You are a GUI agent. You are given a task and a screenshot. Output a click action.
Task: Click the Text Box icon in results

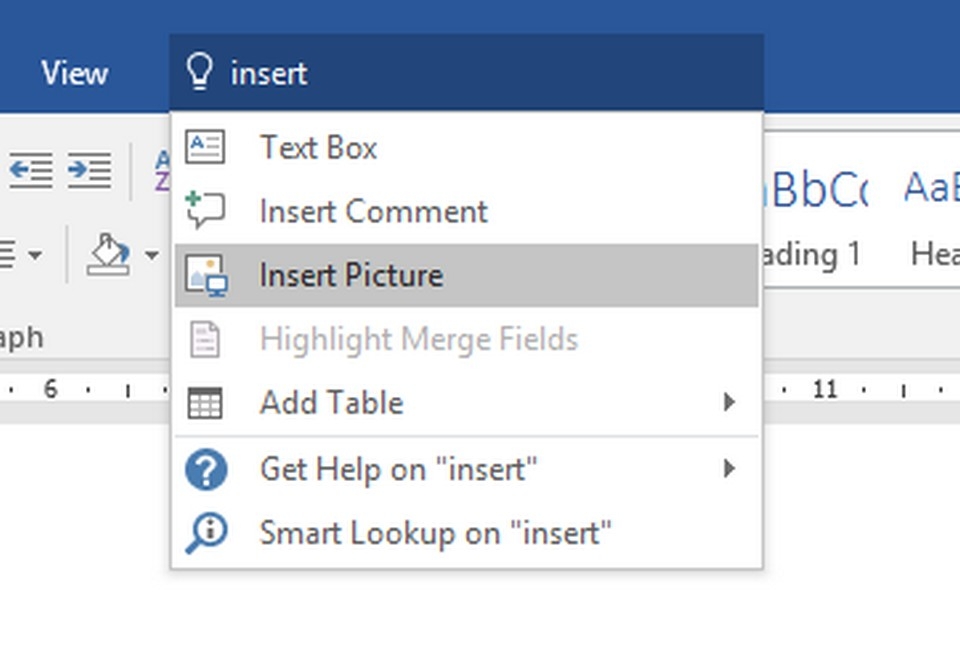(x=206, y=147)
